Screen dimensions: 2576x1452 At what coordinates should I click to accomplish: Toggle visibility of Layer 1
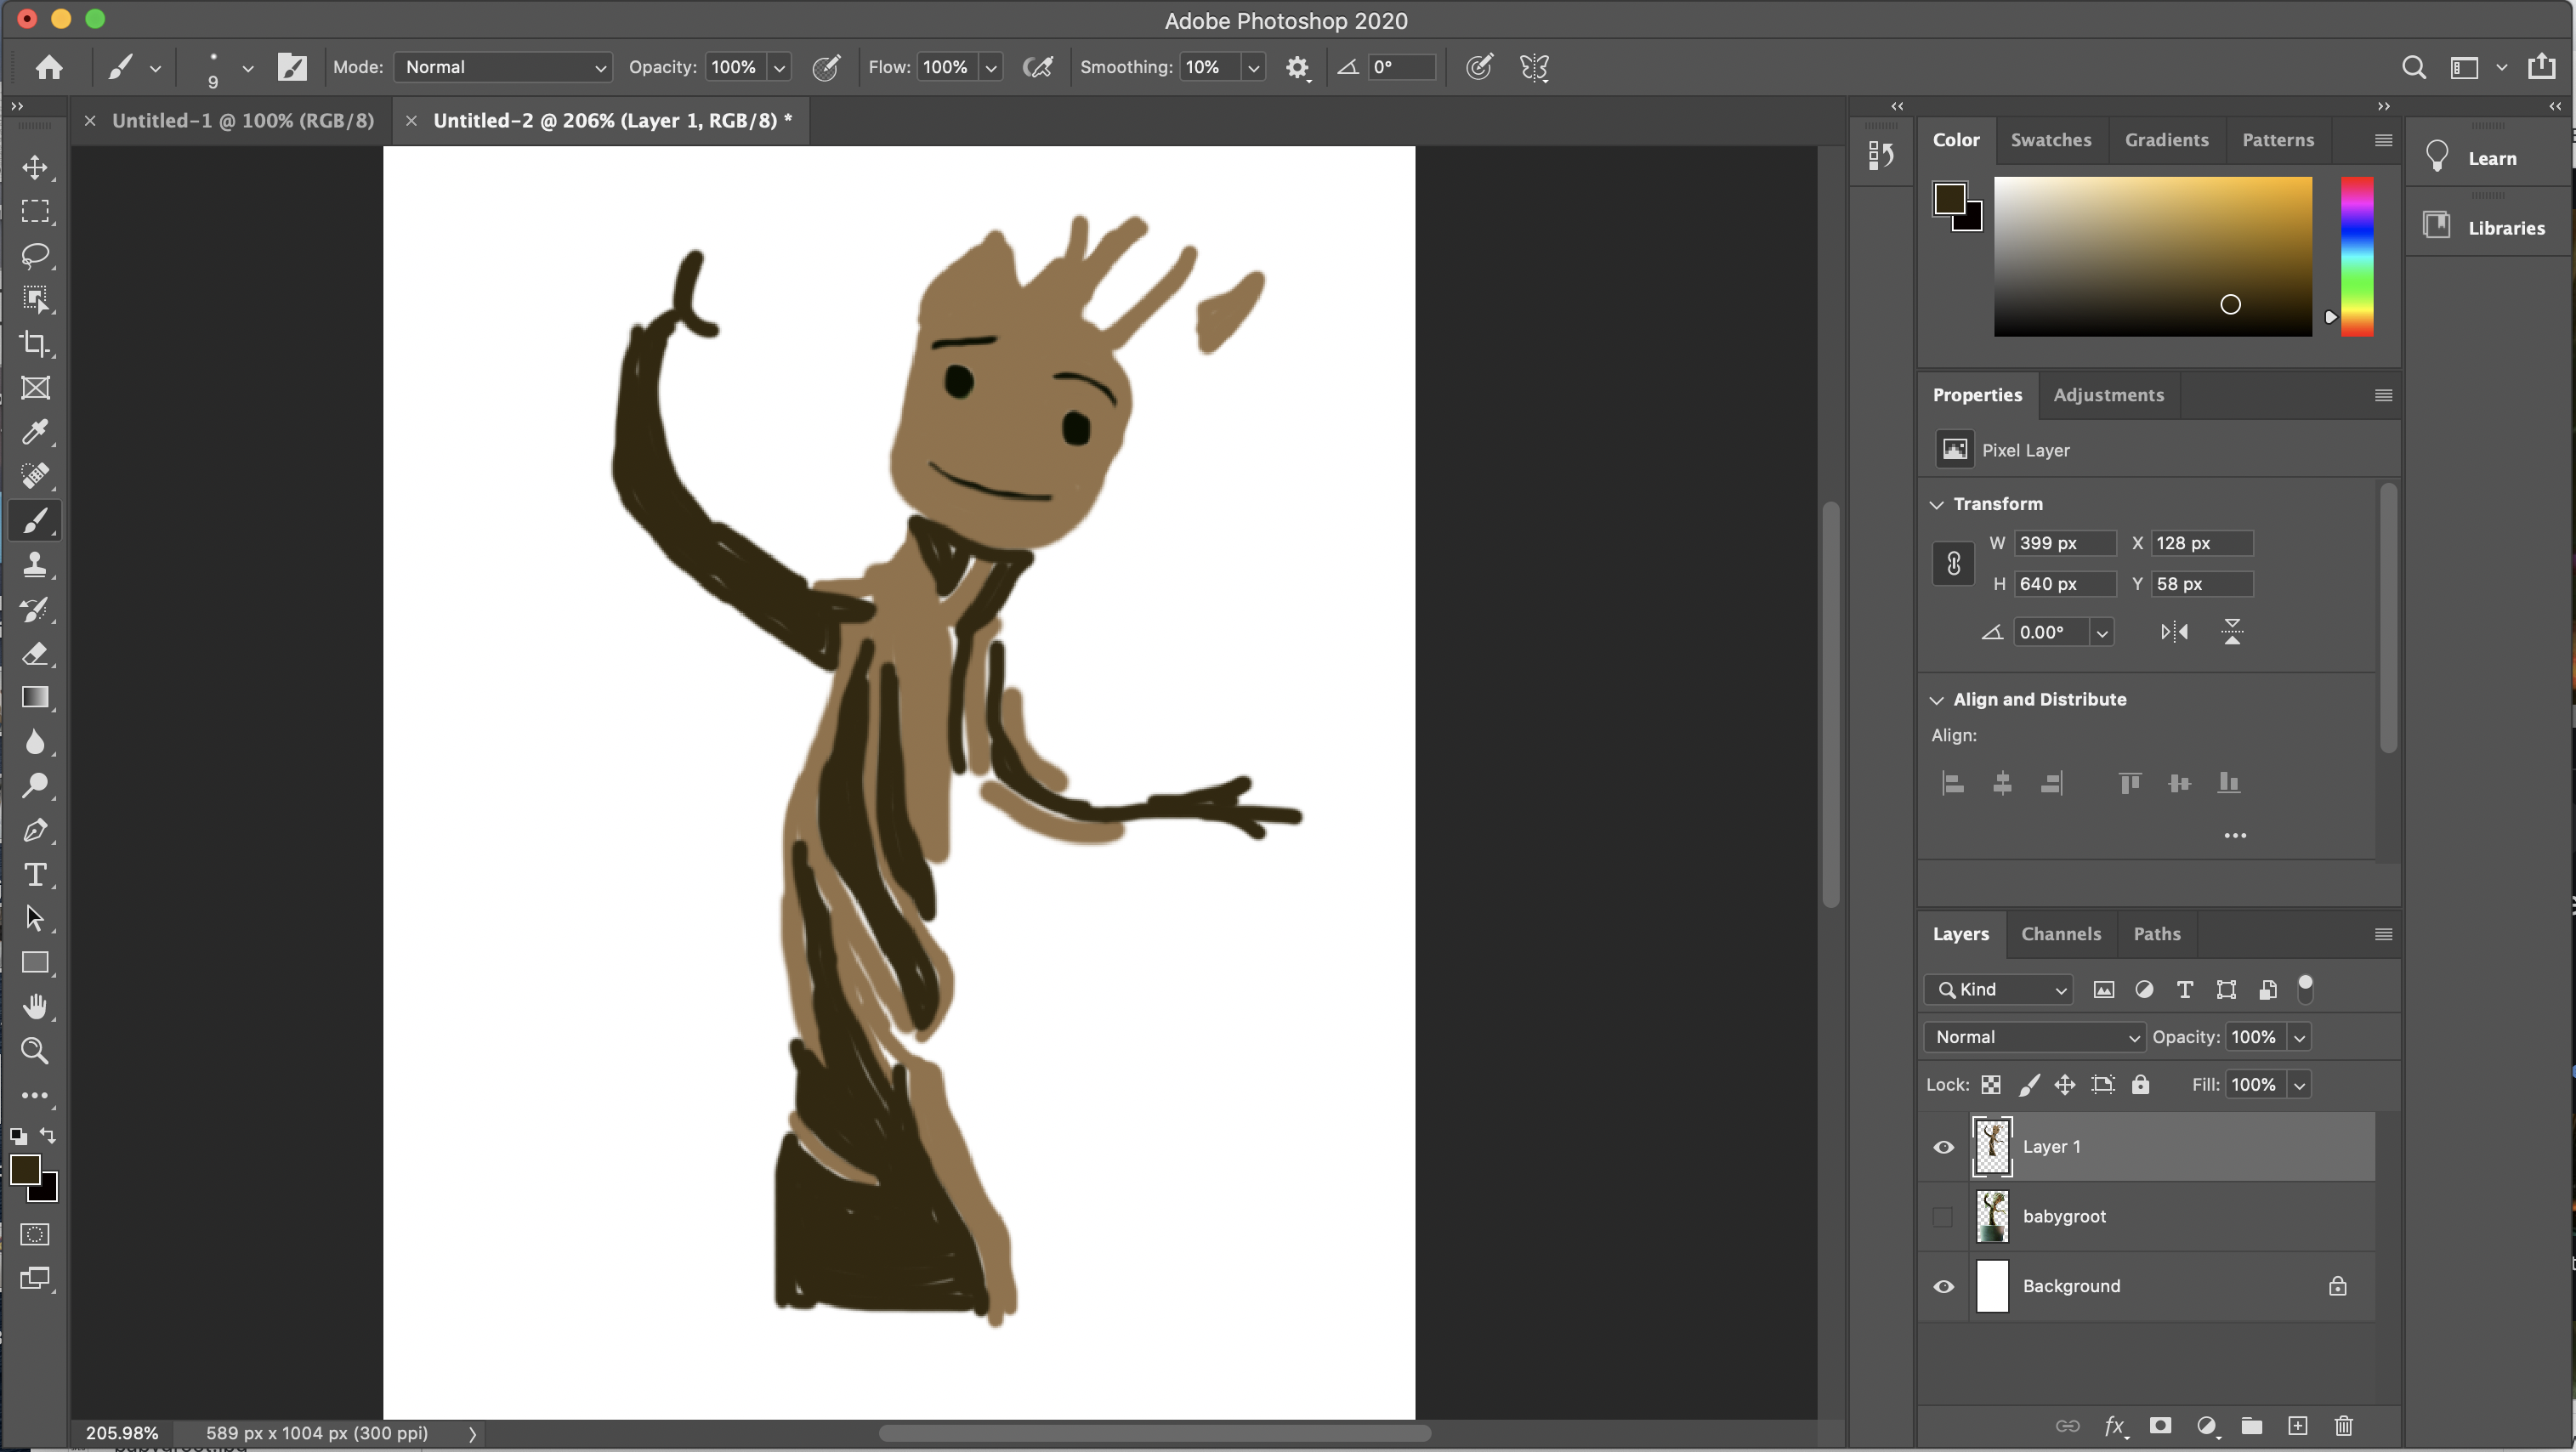click(1943, 1146)
